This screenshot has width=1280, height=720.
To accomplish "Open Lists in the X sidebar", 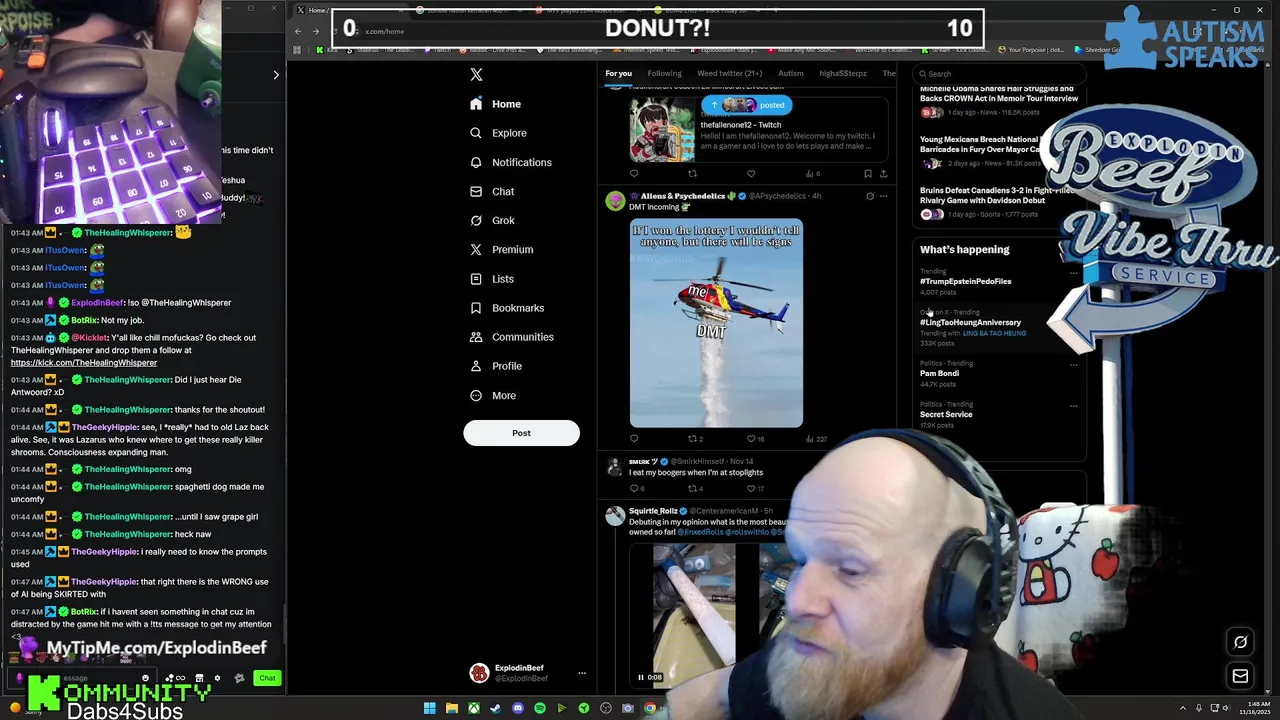I will (x=492, y=279).
